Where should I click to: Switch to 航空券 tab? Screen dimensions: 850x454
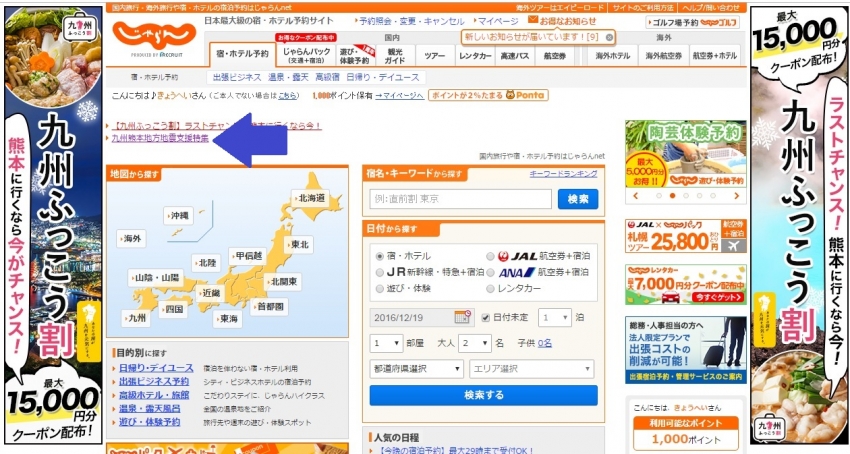tap(555, 55)
